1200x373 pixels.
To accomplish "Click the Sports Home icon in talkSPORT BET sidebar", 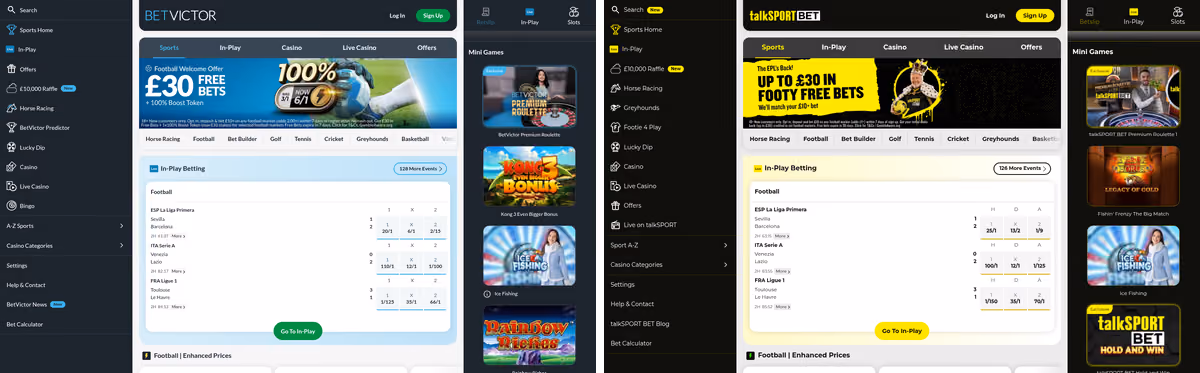I will pos(614,30).
